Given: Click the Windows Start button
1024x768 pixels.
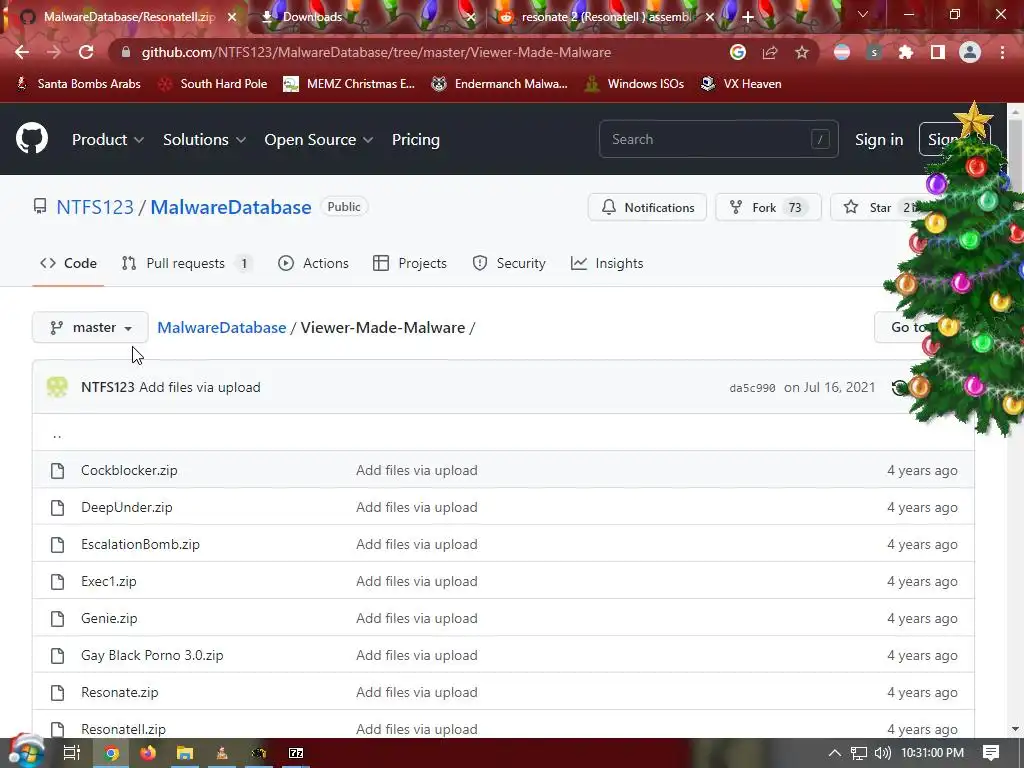Looking at the screenshot, I should (x=27, y=752).
